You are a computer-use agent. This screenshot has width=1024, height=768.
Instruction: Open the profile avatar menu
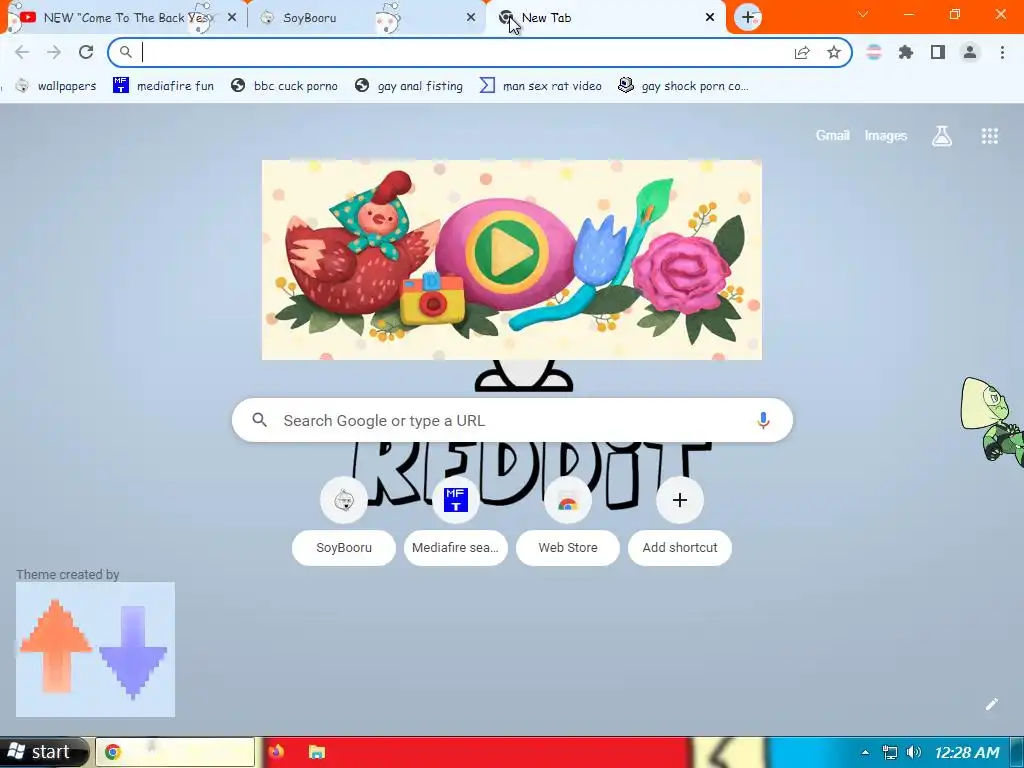click(x=970, y=52)
